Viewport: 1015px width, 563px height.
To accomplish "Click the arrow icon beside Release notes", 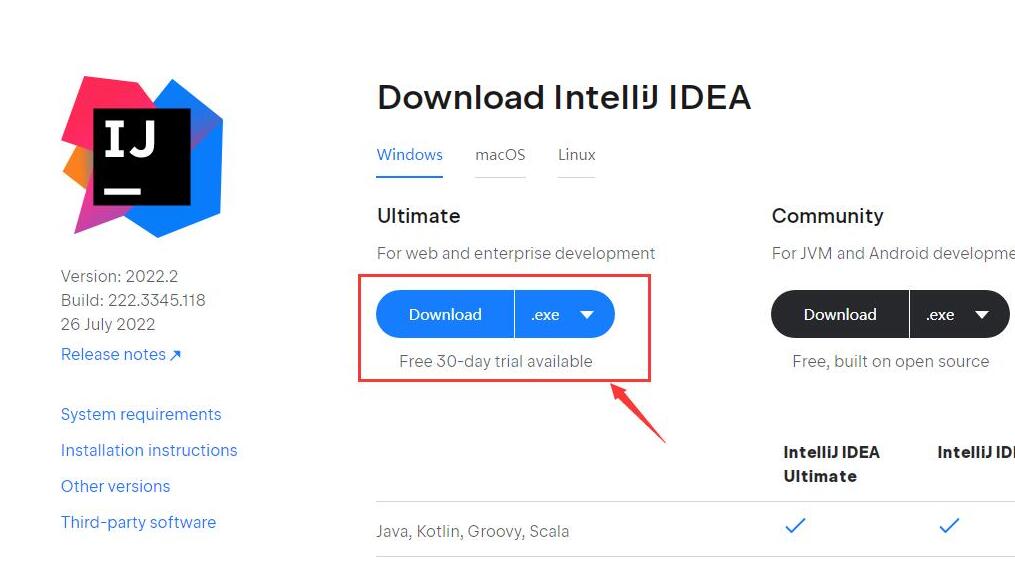I will pyautogui.click(x=175, y=355).
